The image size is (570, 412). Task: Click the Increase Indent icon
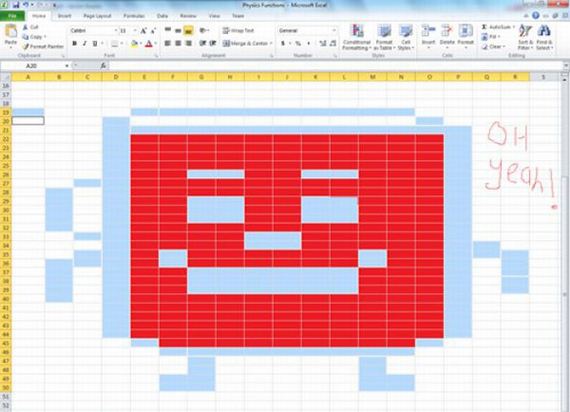[213, 43]
